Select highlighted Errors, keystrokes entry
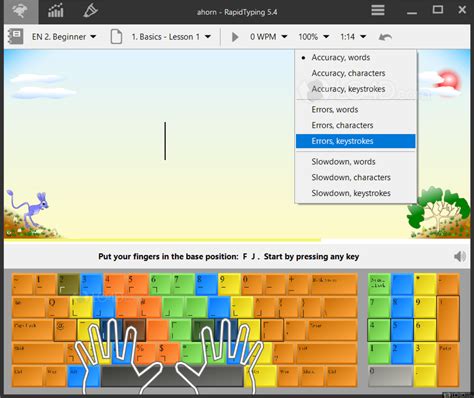 point(356,141)
